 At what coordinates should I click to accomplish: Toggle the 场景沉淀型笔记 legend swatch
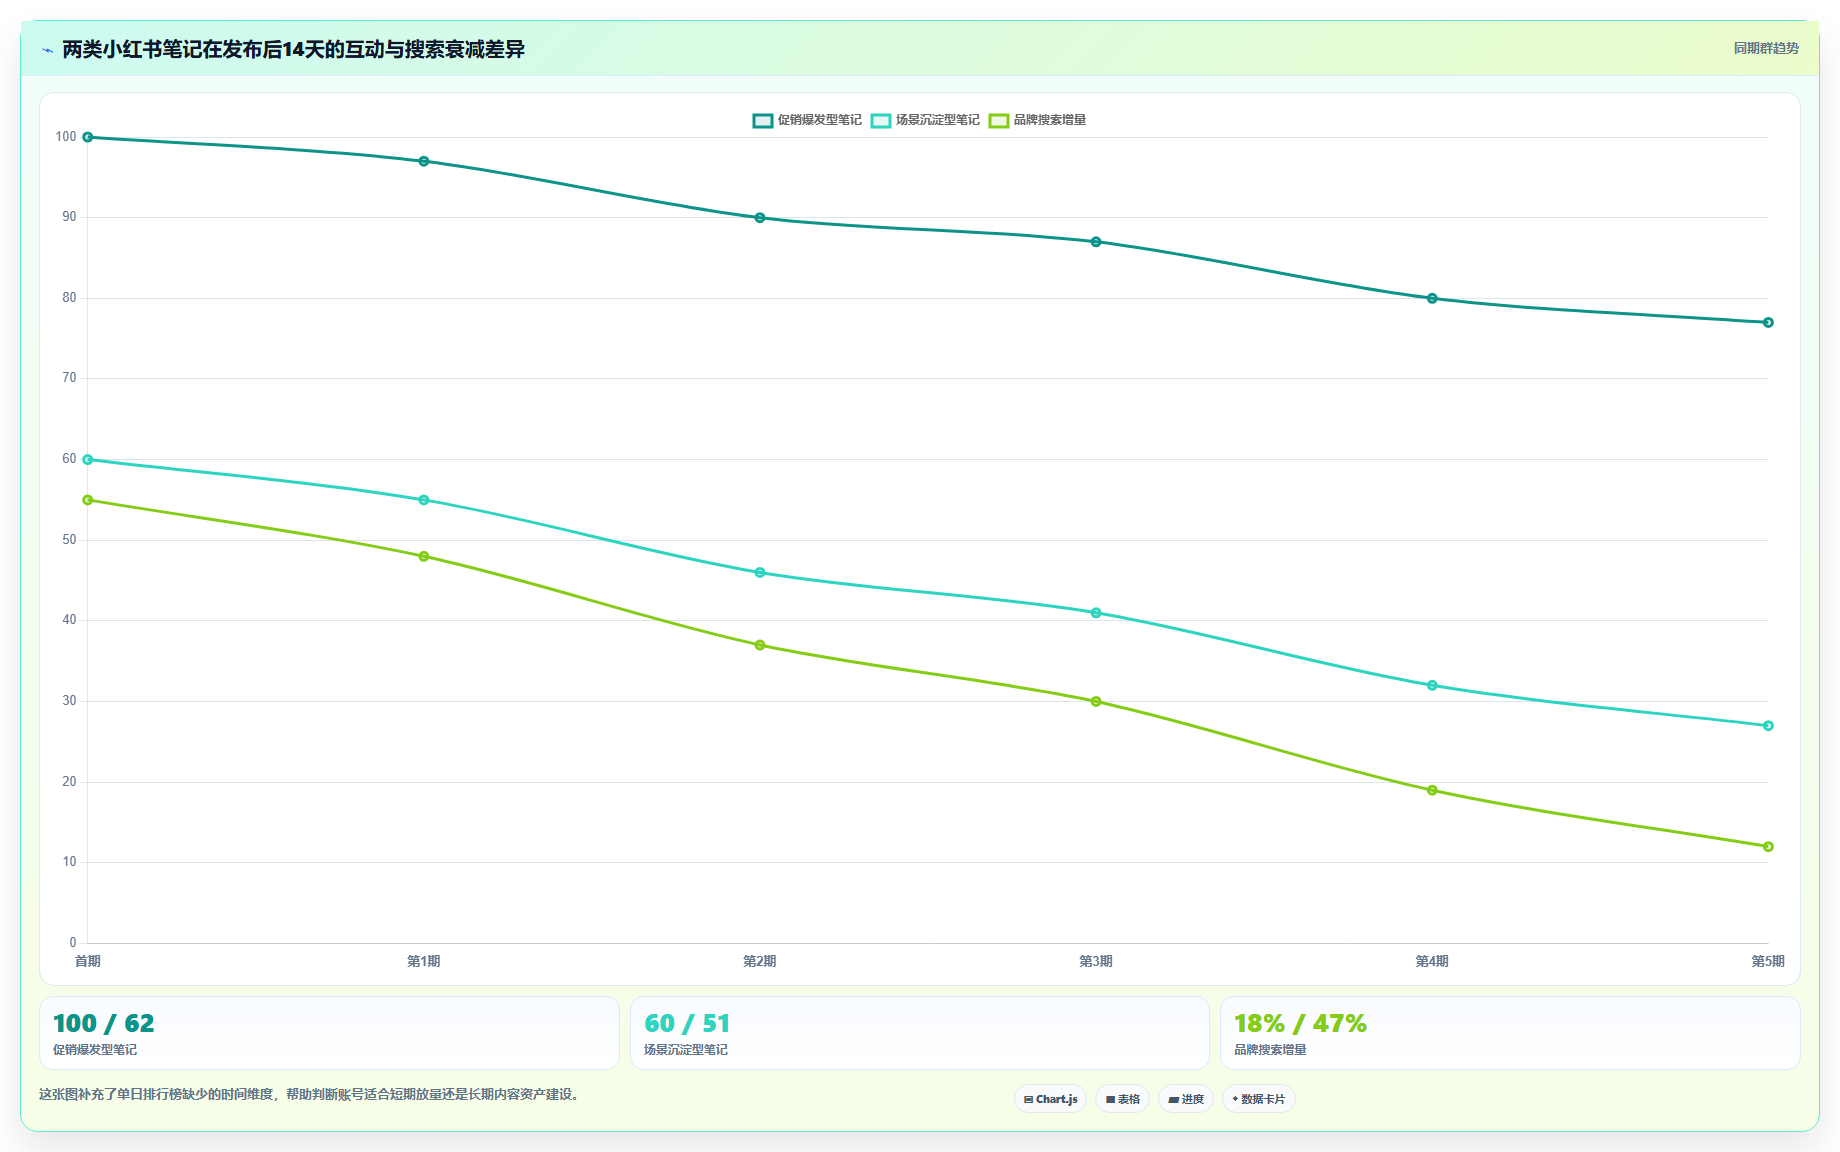coord(881,120)
